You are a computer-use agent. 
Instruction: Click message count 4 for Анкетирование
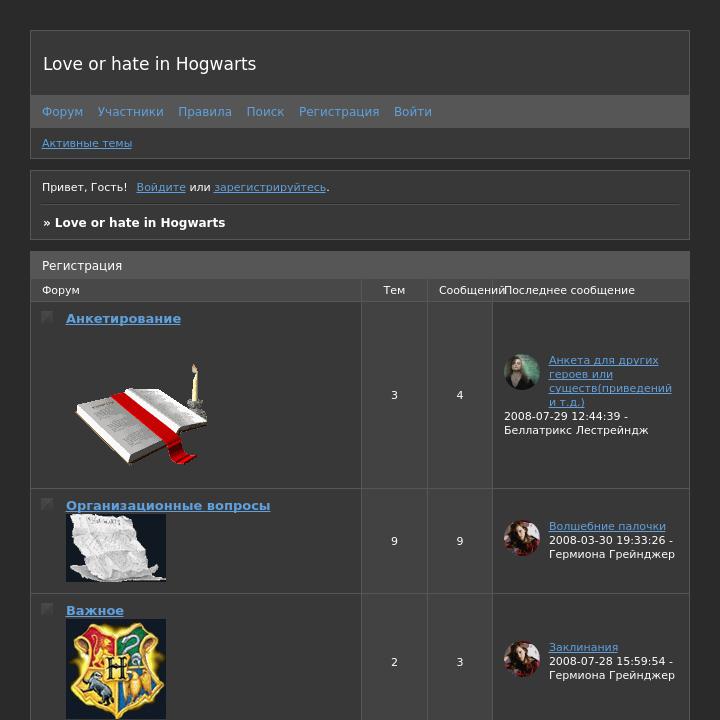point(460,395)
